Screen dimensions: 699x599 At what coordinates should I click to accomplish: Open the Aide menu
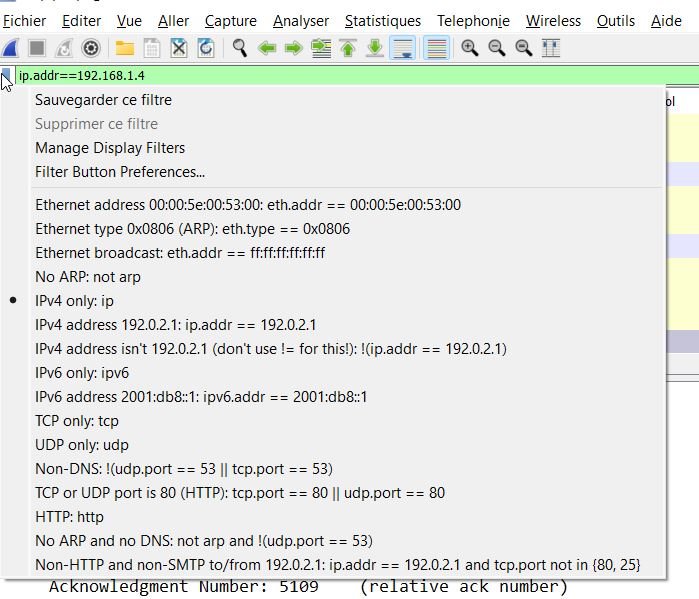(x=666, y=21)
